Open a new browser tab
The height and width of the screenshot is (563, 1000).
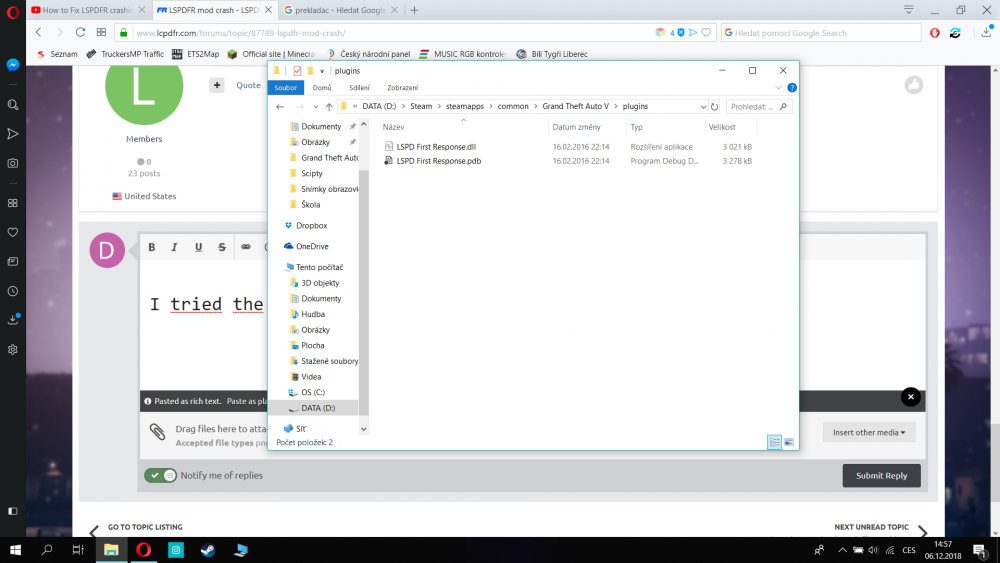[x=415, y=10]
